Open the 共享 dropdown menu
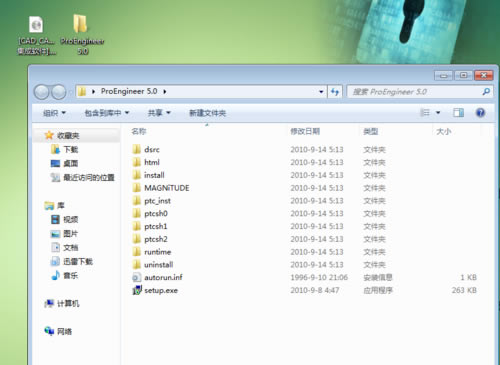The height and width of the screenshot is (365, 500). (x=159, y=113)
